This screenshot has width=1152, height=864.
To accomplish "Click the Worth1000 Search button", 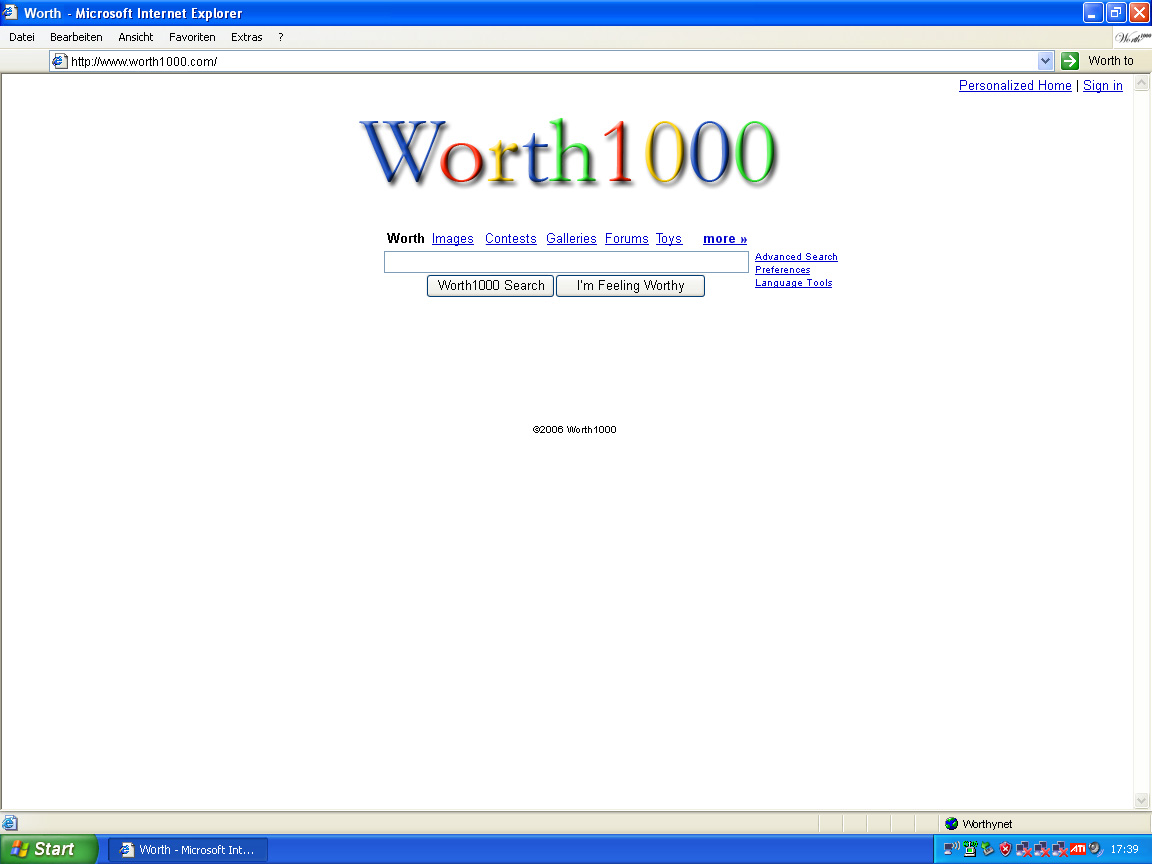I will [491, 286].
